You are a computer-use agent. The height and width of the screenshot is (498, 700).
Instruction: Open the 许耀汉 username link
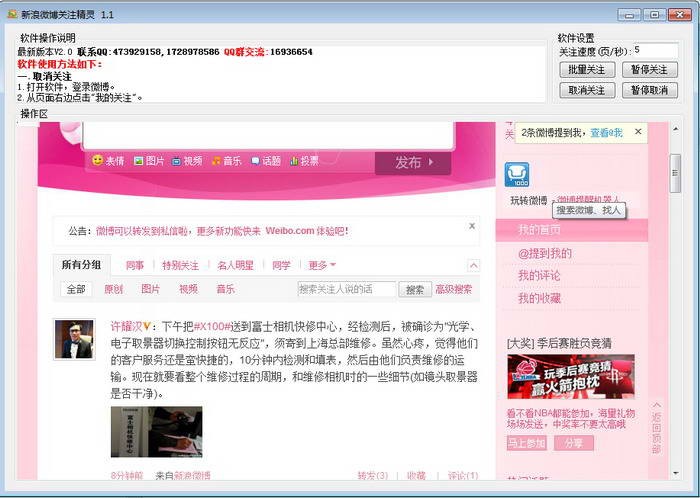point(126,327)
